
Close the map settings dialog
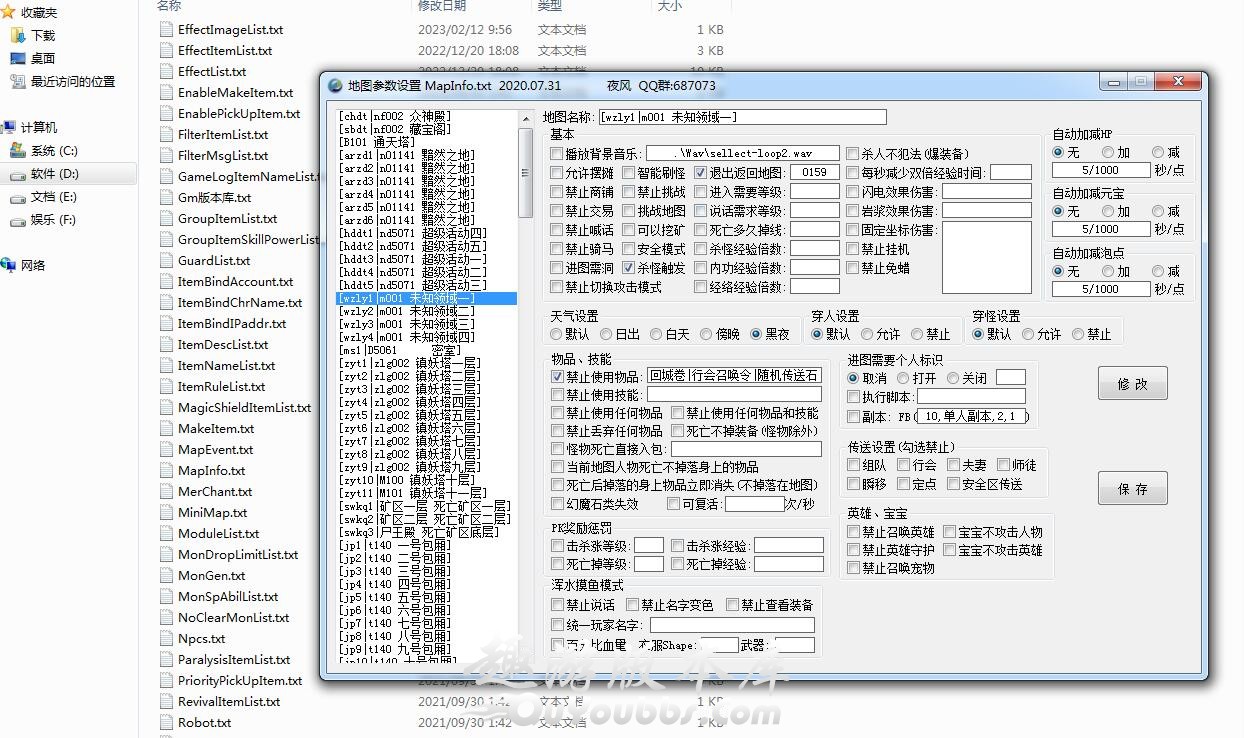pyautogui.click(x=1180, y=82)
